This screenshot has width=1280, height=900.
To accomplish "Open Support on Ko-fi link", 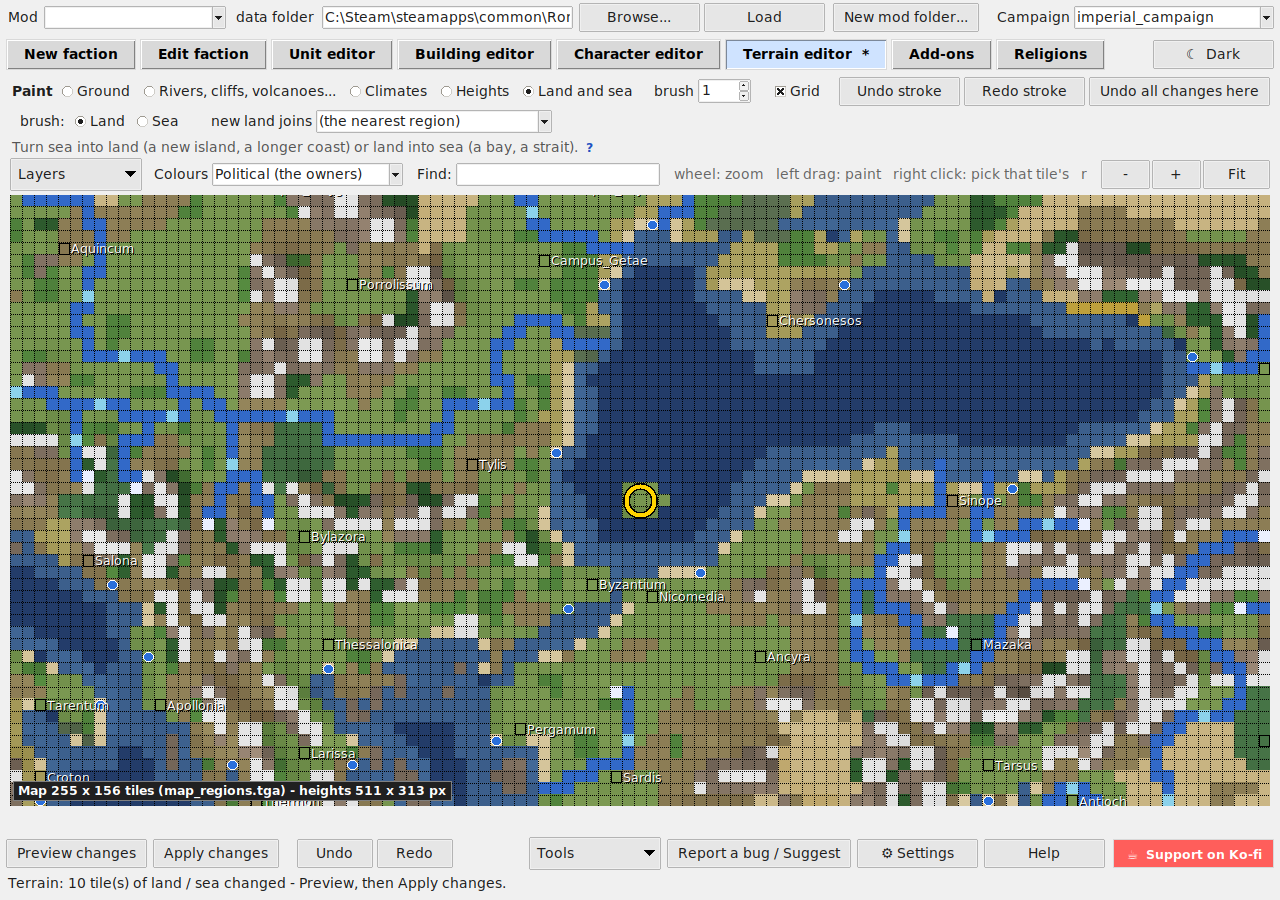I will click(x=1193, y=854).
